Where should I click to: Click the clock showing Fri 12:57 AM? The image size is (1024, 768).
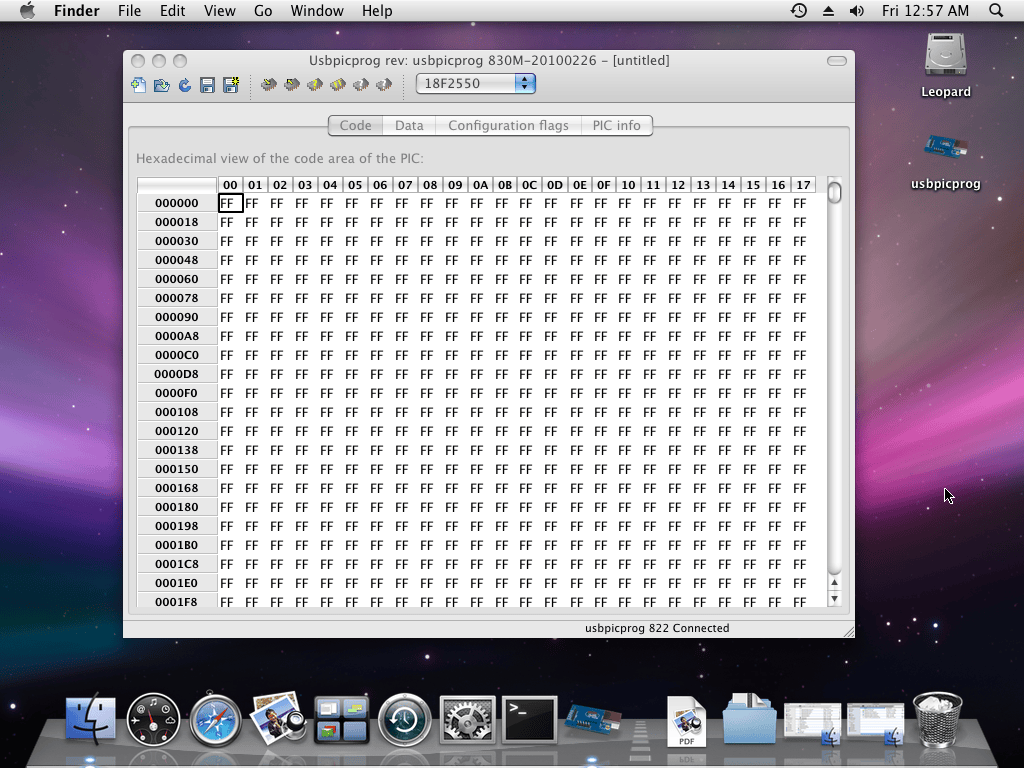tap(925, 11)
